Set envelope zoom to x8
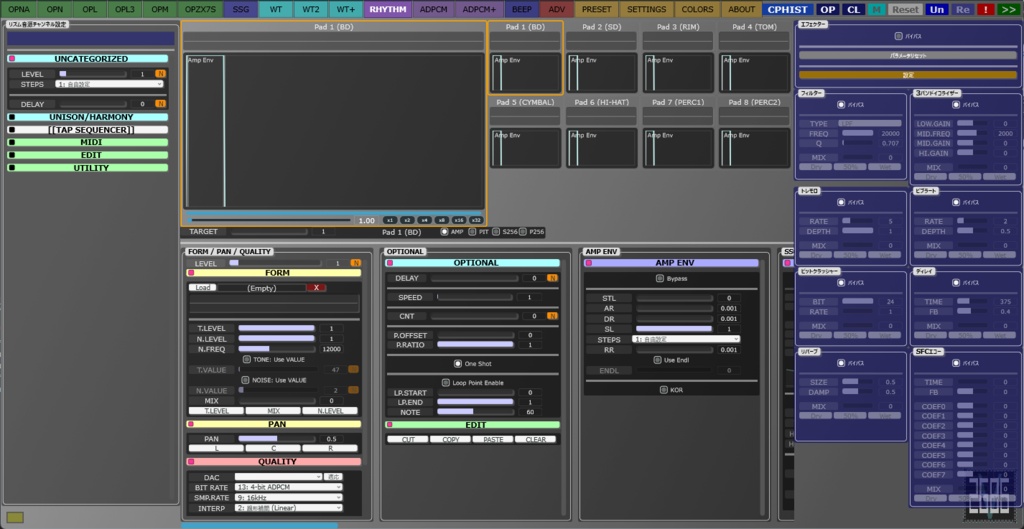 click(441, 221)
